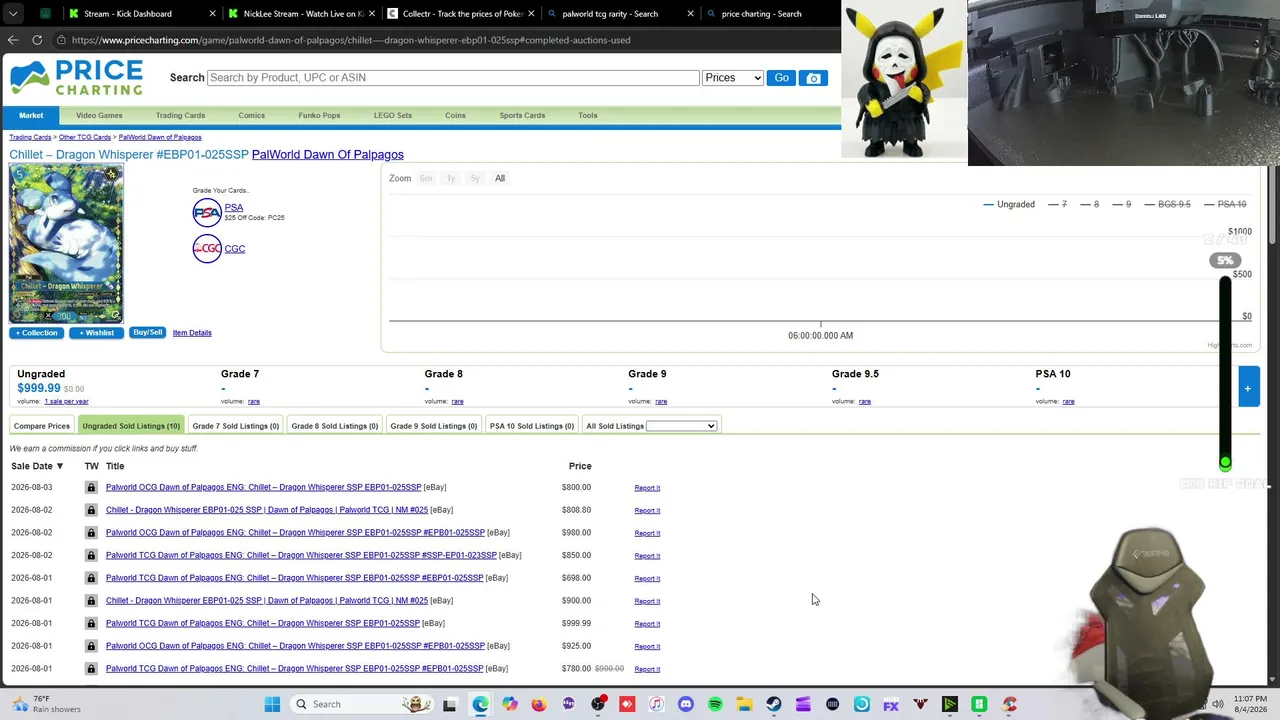The width and height of the screenshot is (1280, 720).
Task: Click the lock icon beside the $698.00 sale
Action: click(x=91, y=578)
